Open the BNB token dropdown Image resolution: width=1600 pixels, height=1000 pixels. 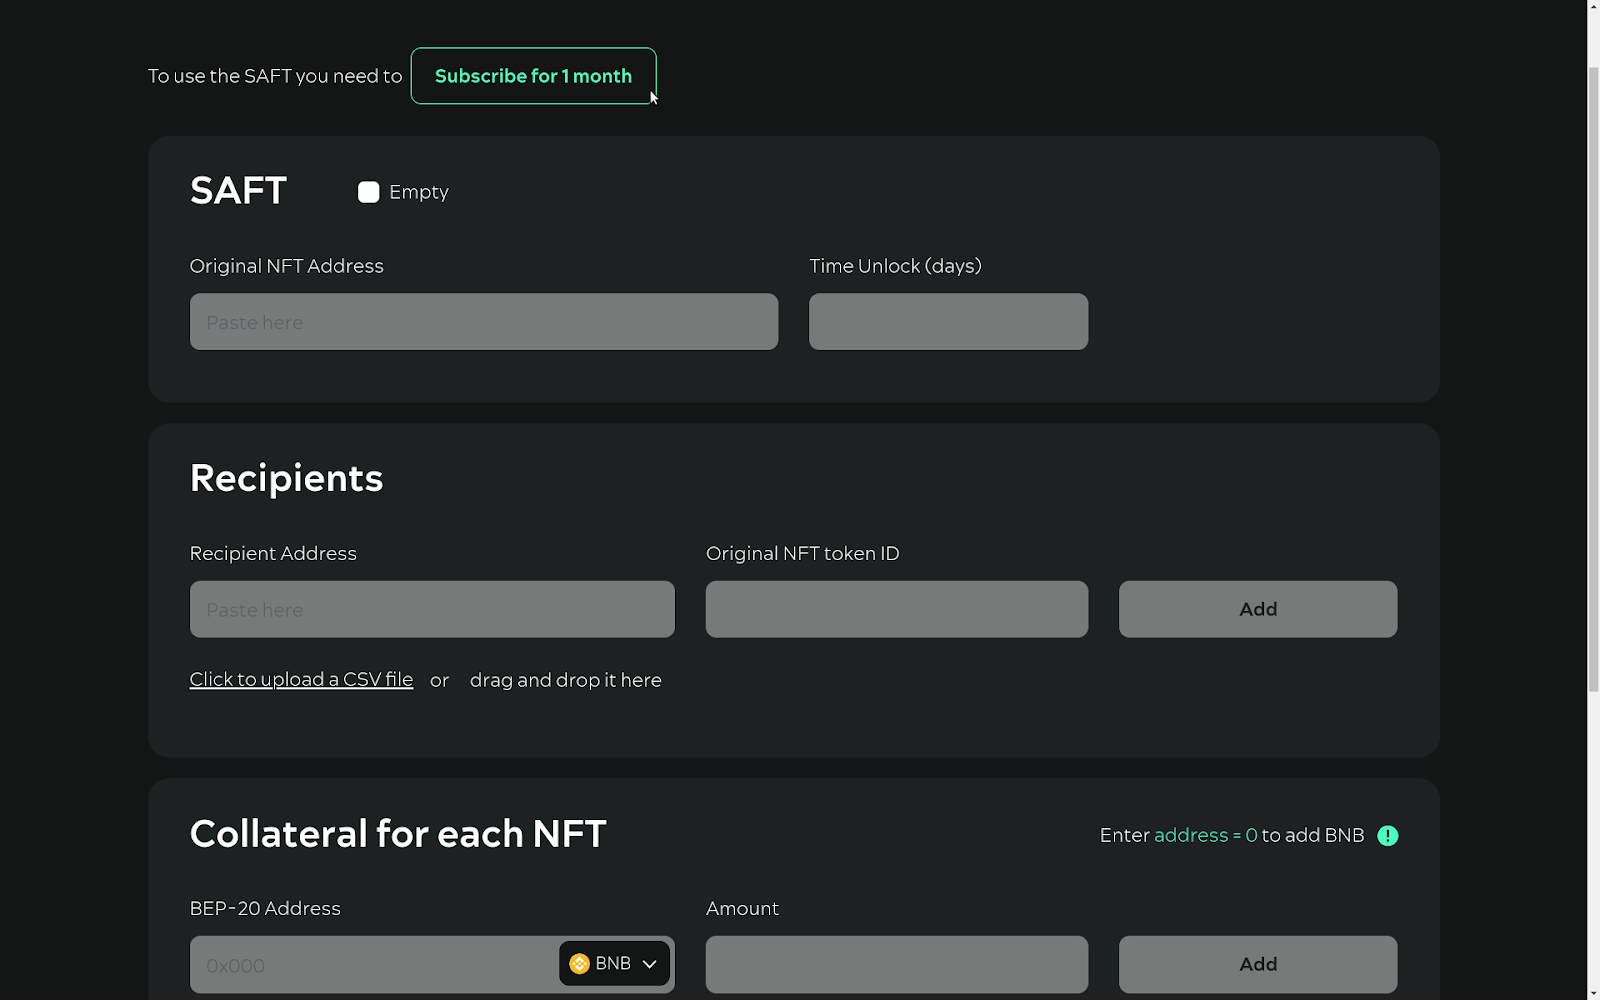click(614, 964)
